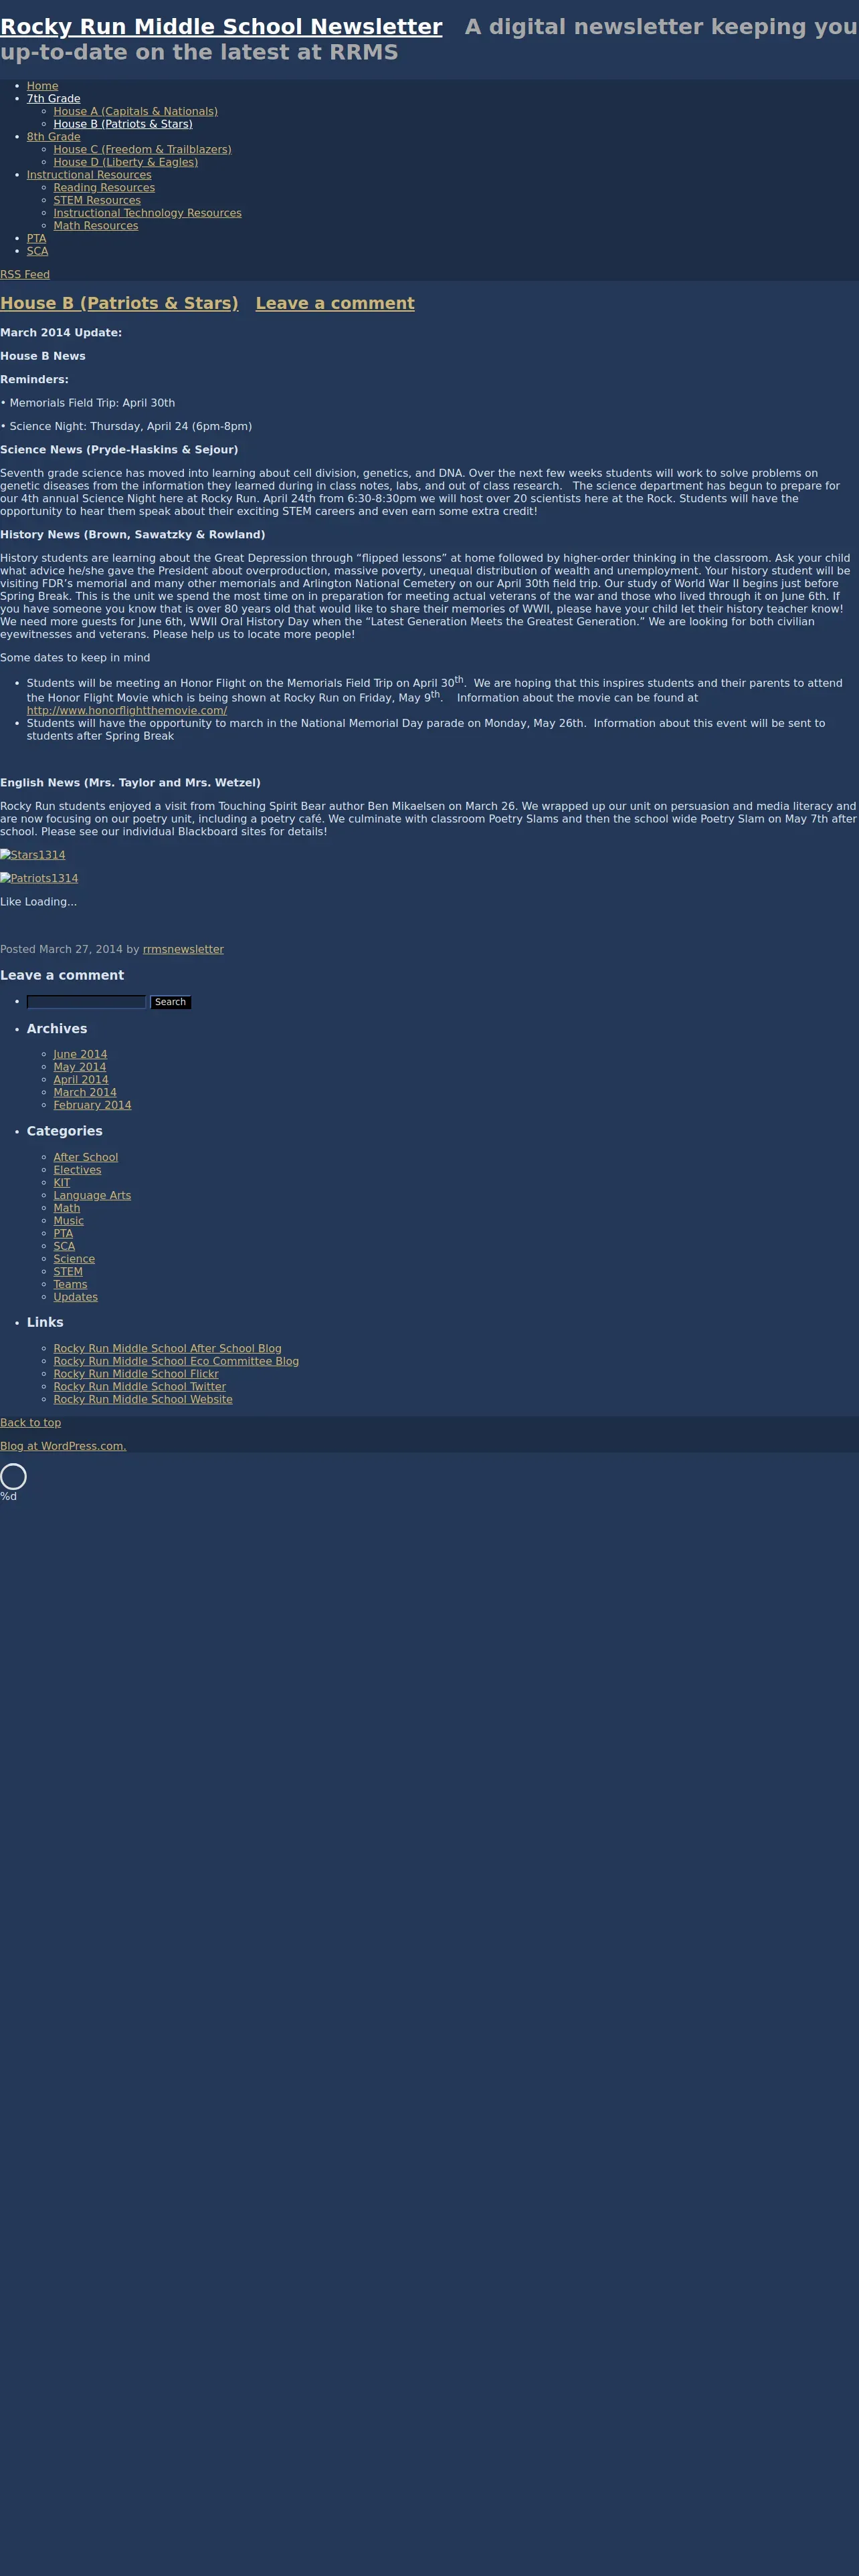Image resolution: width=859 pixels, height=2576 pixels.
Task: Open the March 2014 archive
Action: (85, 1093)
